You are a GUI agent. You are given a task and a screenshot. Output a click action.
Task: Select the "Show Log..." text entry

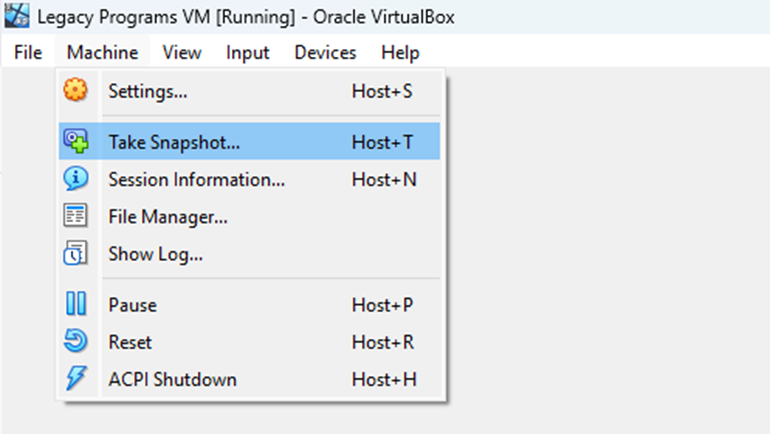point(155,254)
